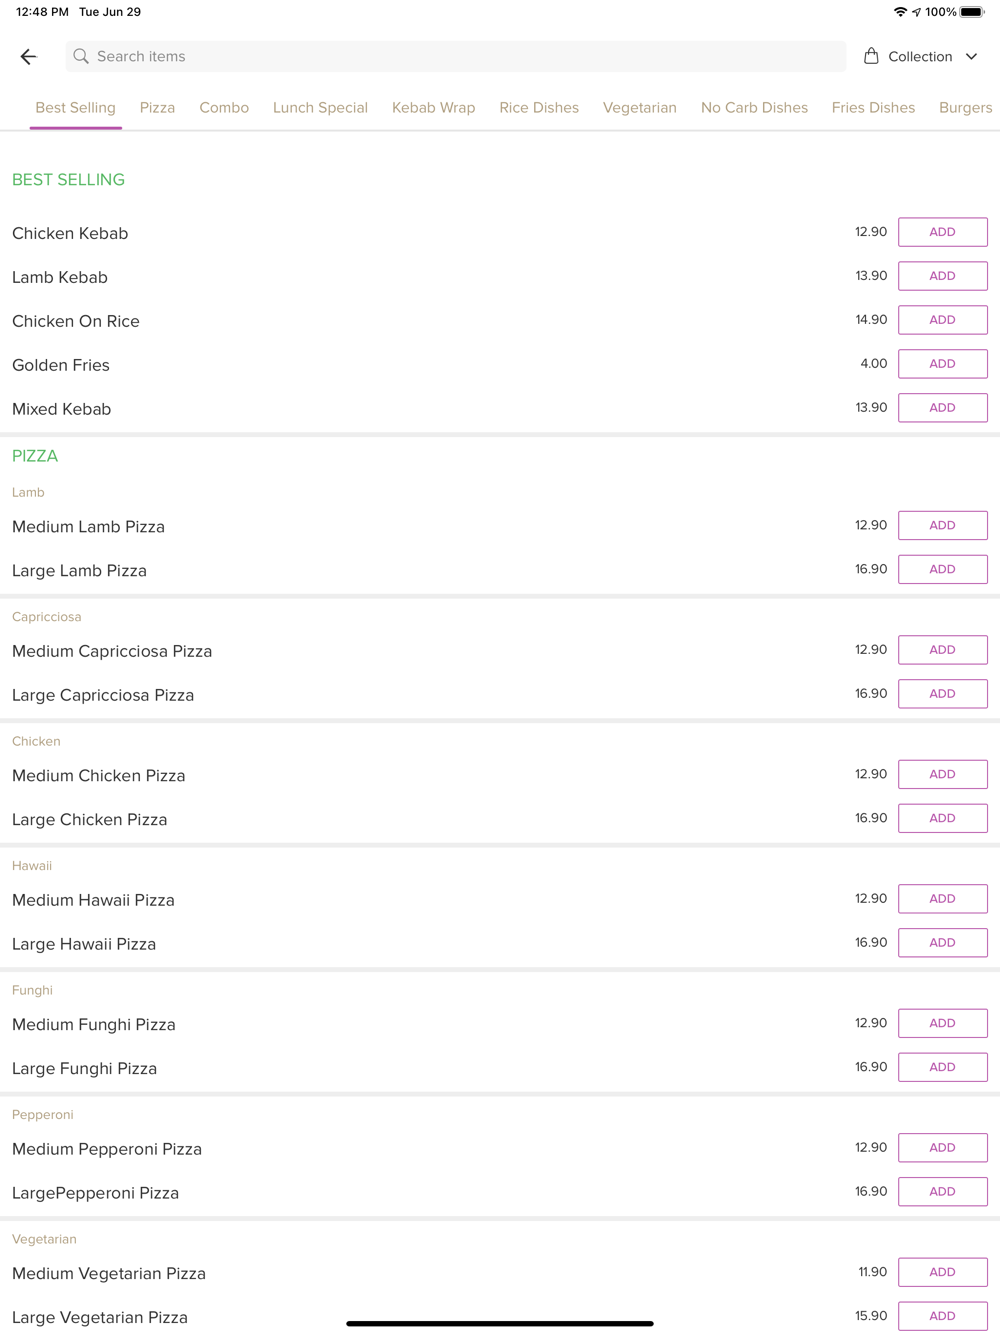Switch to the Pizza tab

click(x=157, y=108)
